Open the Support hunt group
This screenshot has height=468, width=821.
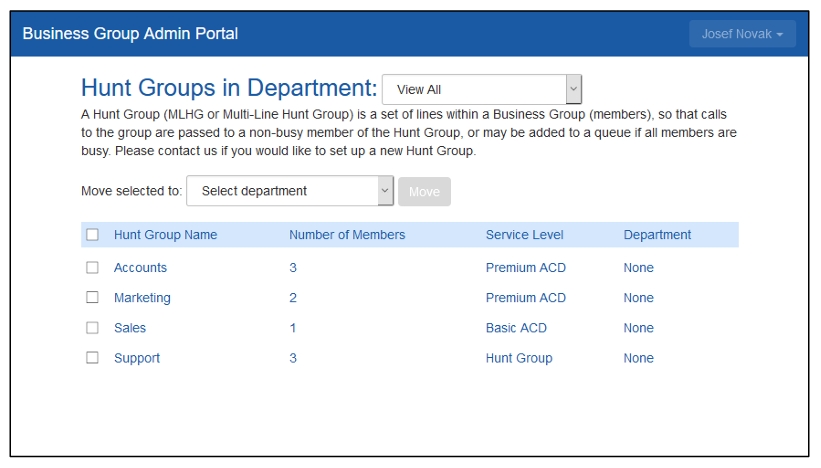137,358
